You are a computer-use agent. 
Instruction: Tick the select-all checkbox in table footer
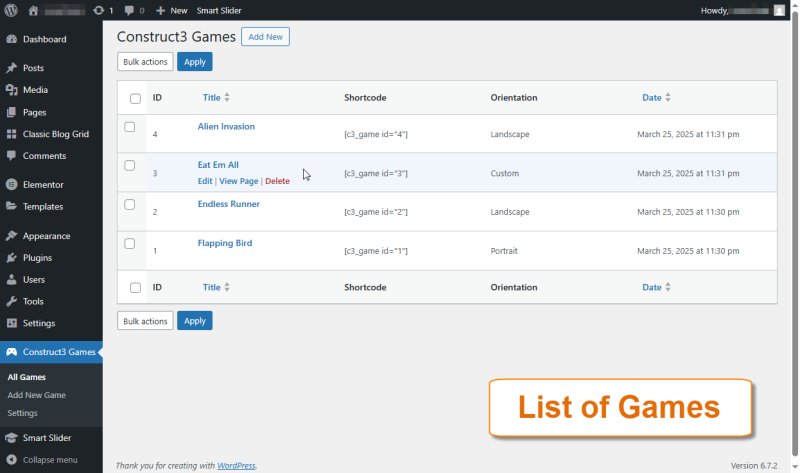(x=135, y=288)
